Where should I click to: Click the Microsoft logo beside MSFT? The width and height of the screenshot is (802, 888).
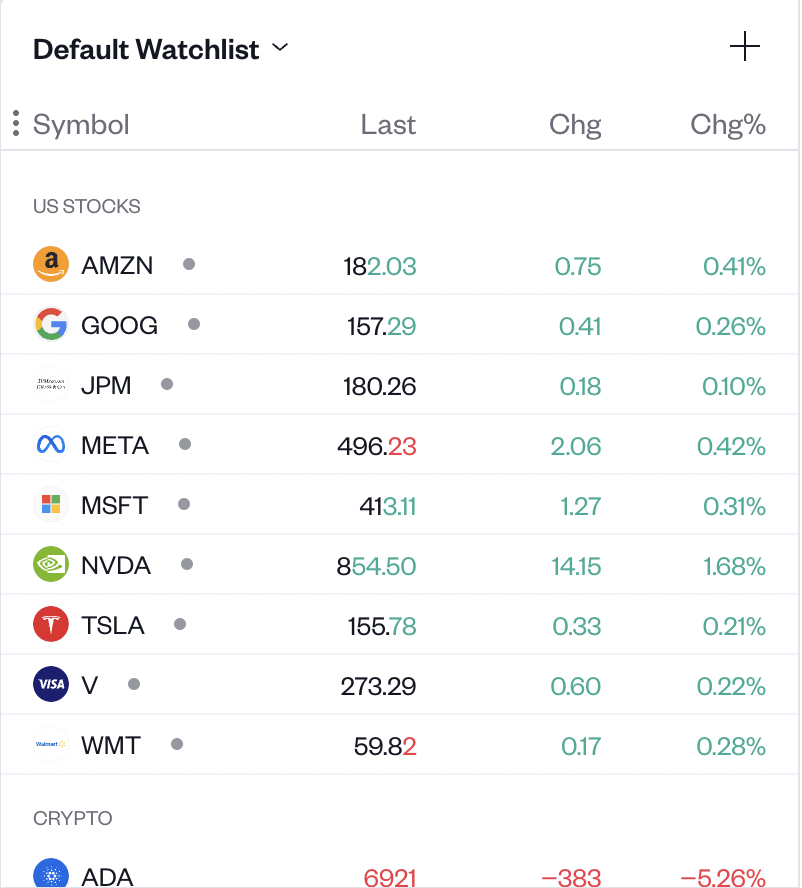coord(51,504)
